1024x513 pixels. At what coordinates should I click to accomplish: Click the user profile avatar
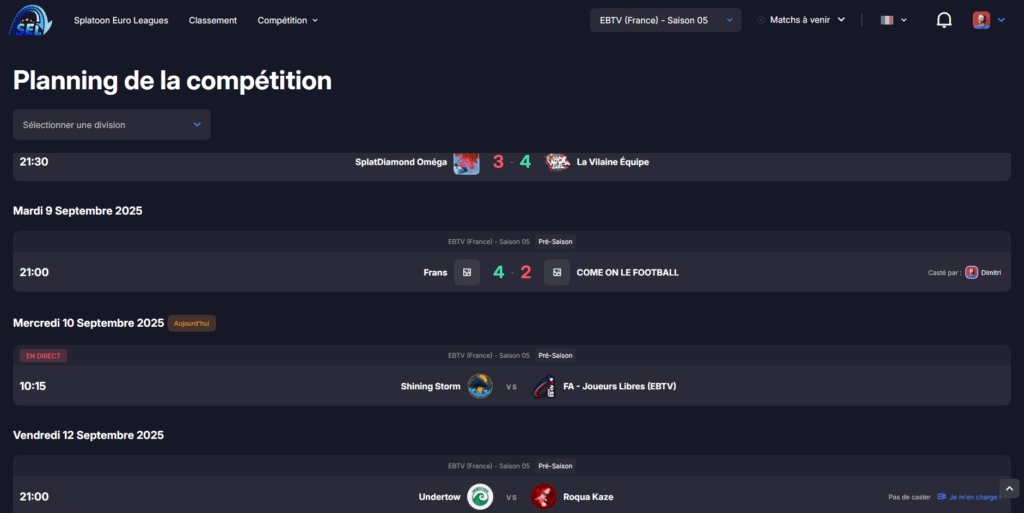tap(981, 20)
